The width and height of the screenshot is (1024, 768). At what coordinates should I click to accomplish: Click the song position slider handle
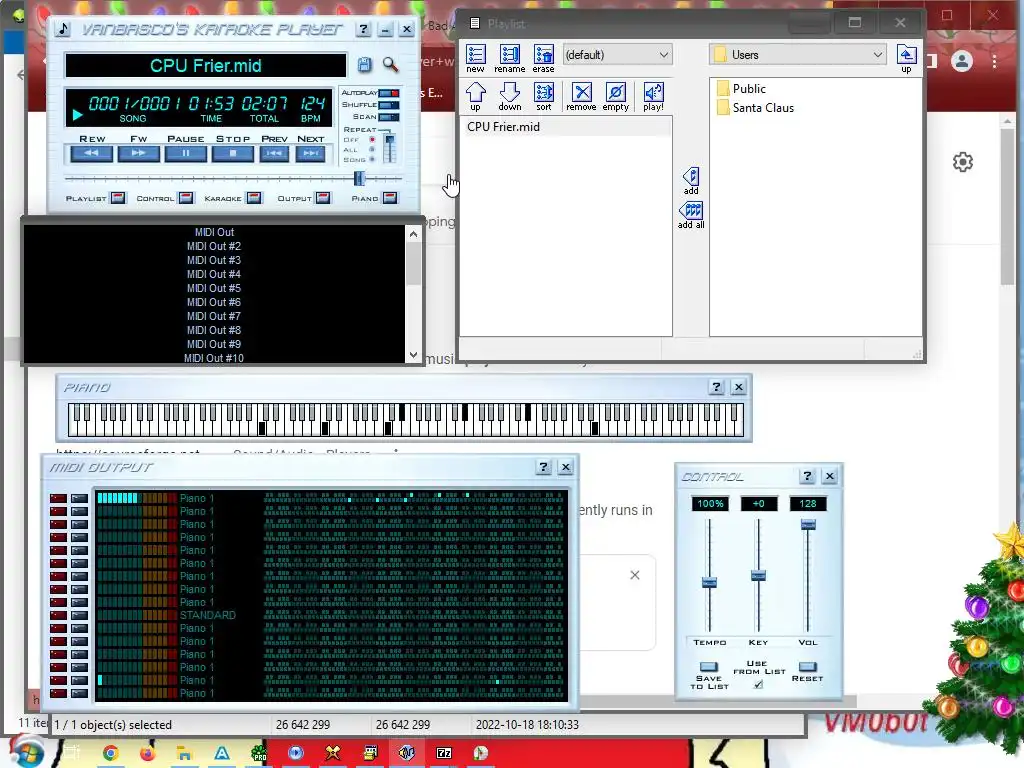coord(359,178)
